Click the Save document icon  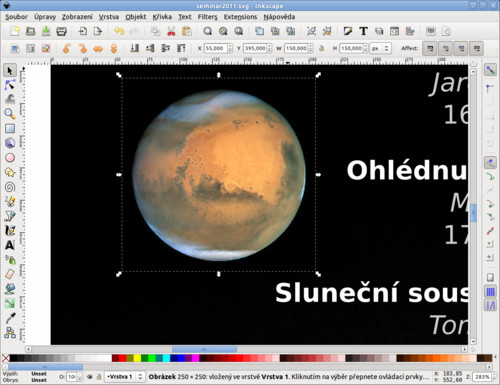pyautogui.click(x=46, y=31)
